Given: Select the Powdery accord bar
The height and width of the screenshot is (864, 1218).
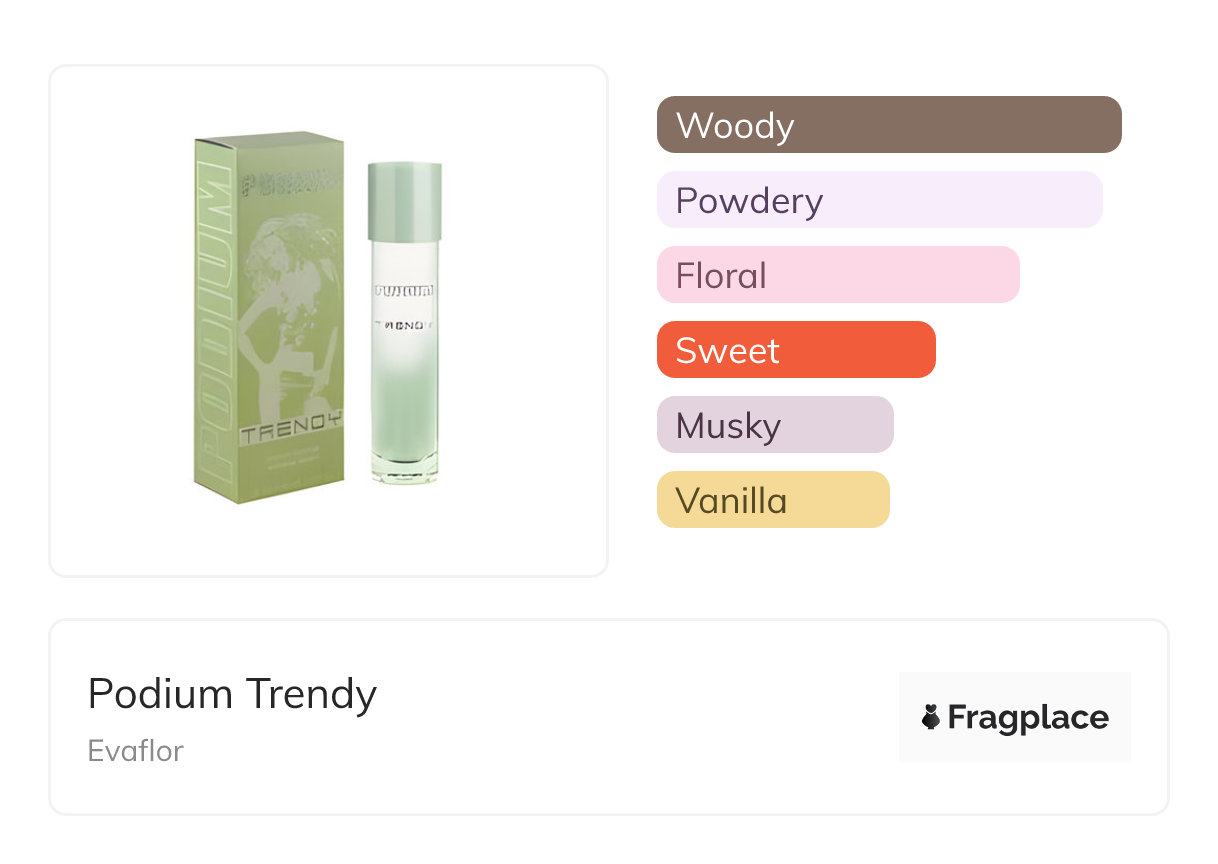Looking at the screenshot, I should click(x=879, y=200).
